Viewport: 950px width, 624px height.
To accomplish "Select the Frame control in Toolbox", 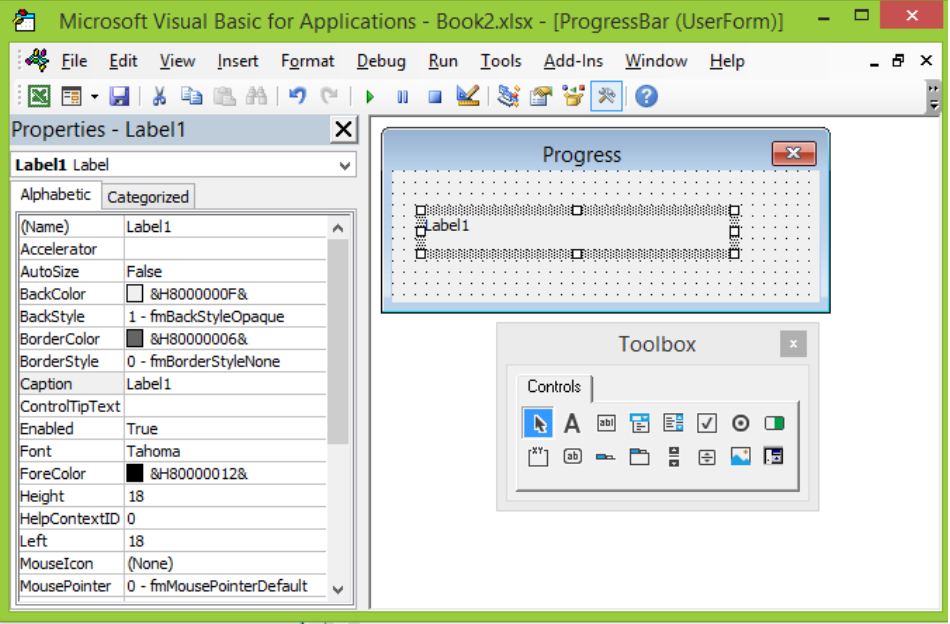I will [538, 456].
